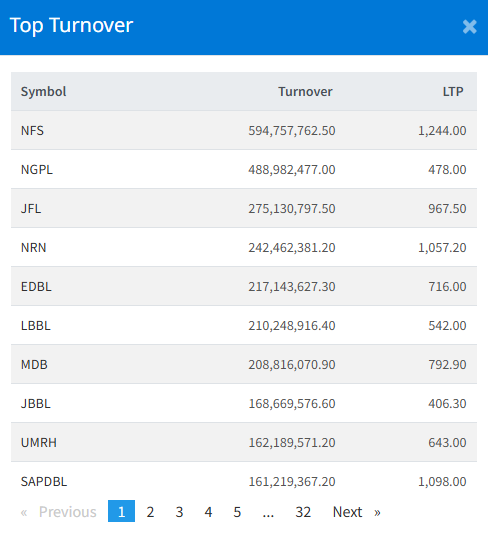Close the Top Turnover dialog
Screen dimensions: 488x534
point(469,27)
